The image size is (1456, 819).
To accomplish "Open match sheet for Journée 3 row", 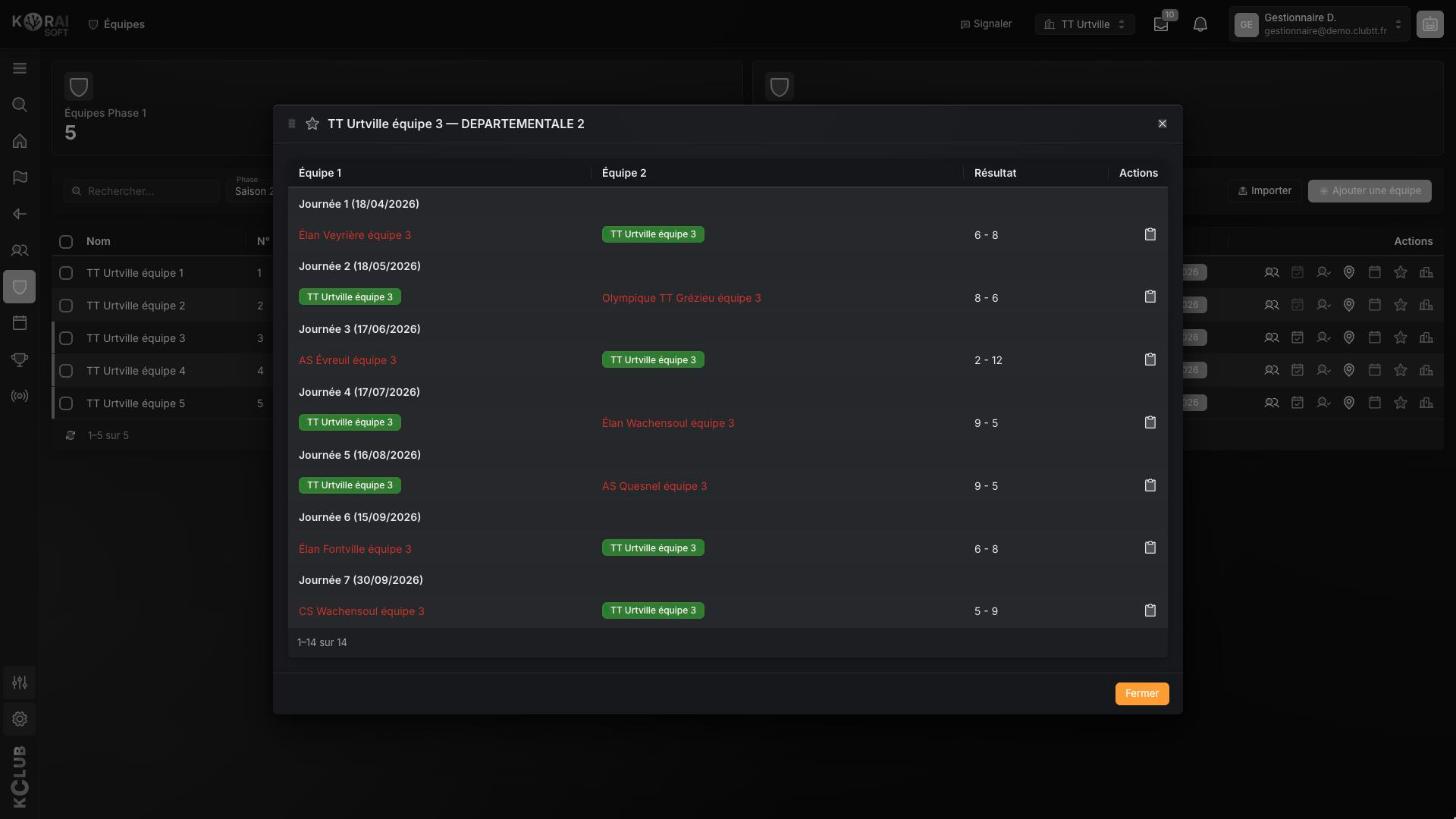I will tap(1150, 360).
